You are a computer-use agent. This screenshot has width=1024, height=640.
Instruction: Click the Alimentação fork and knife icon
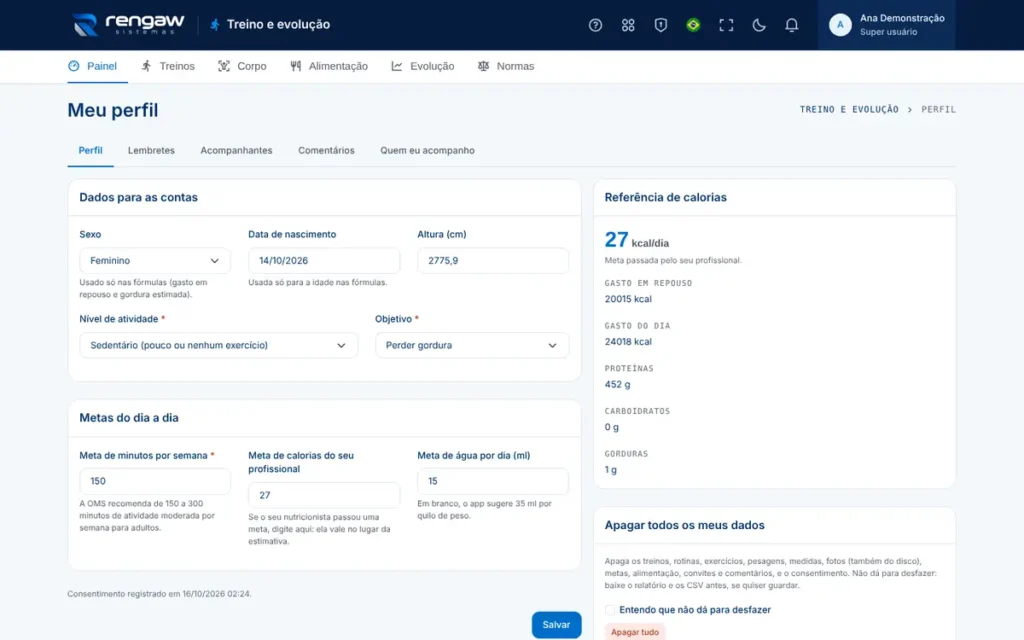click(x=296, y=66)
